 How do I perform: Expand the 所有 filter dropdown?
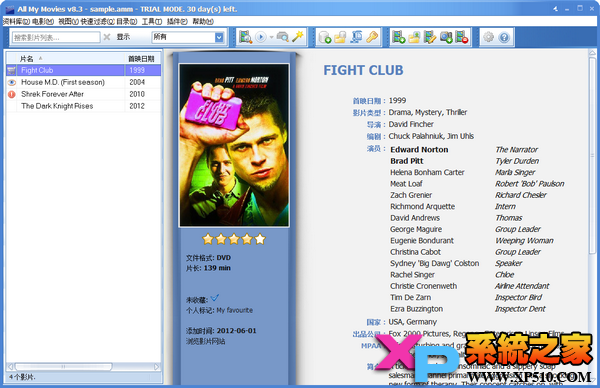(219, 37)
